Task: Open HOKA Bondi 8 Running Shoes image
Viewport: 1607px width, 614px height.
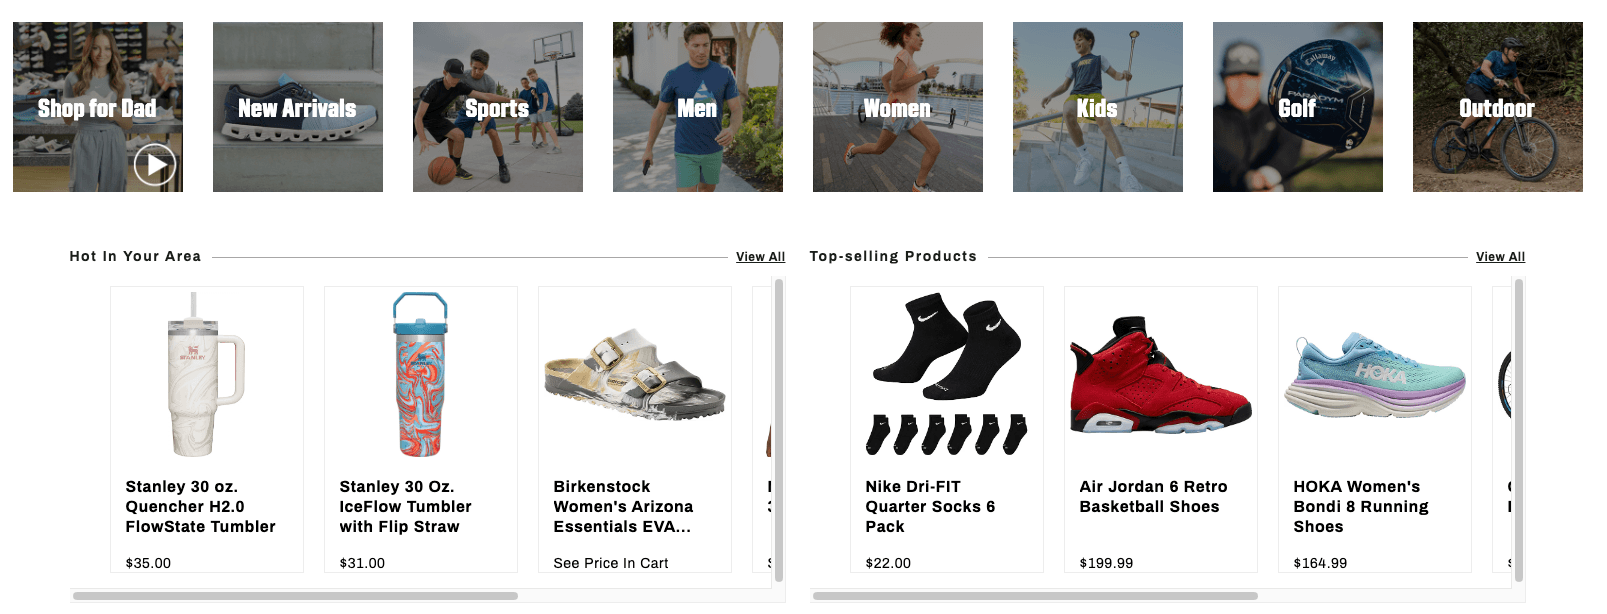Action: 1374,375
